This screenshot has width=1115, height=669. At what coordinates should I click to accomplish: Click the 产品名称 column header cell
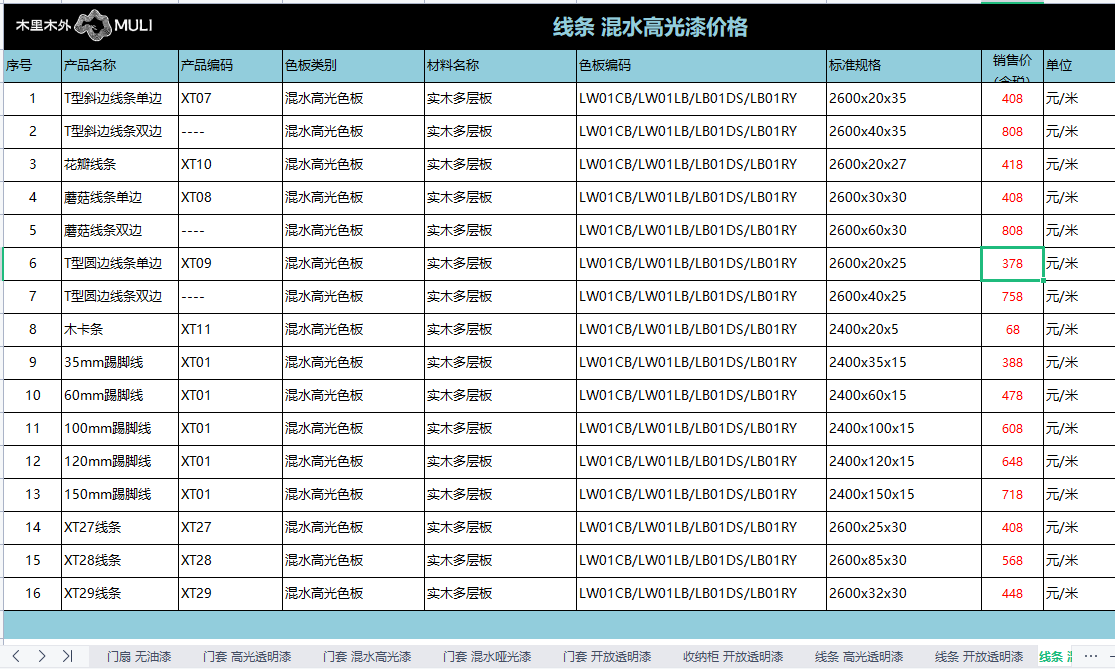tap(119, 66)
